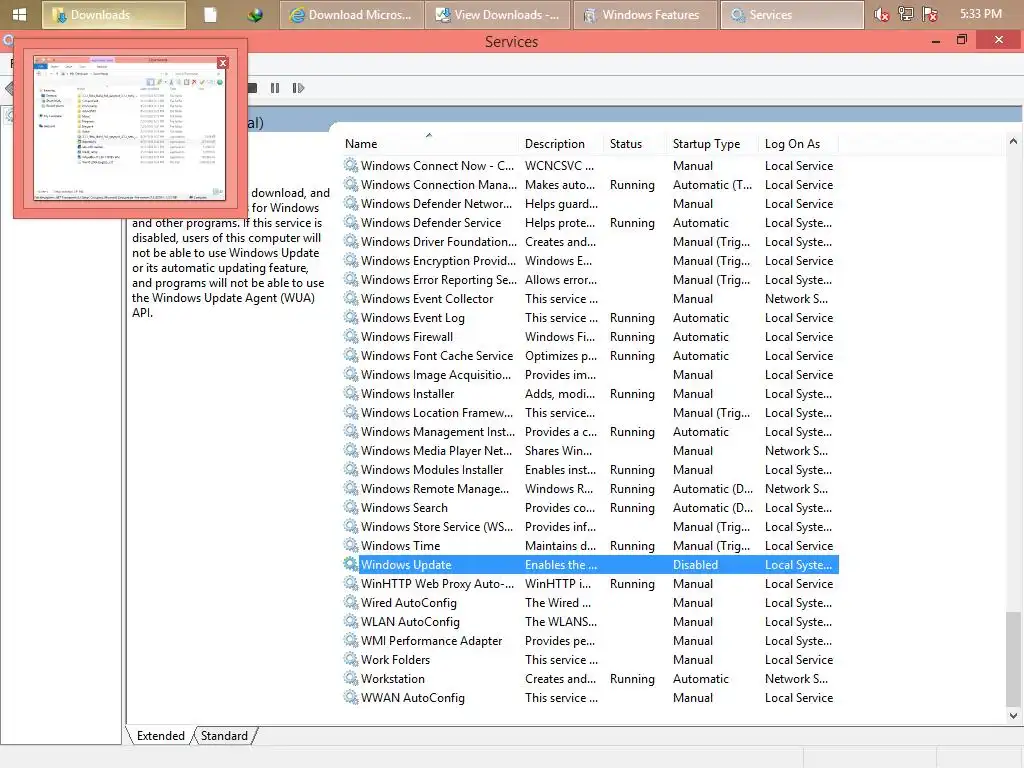
Task: Click gear icon beside Windows Firewall
Action: pyautogui.click(x=351, y=336)
